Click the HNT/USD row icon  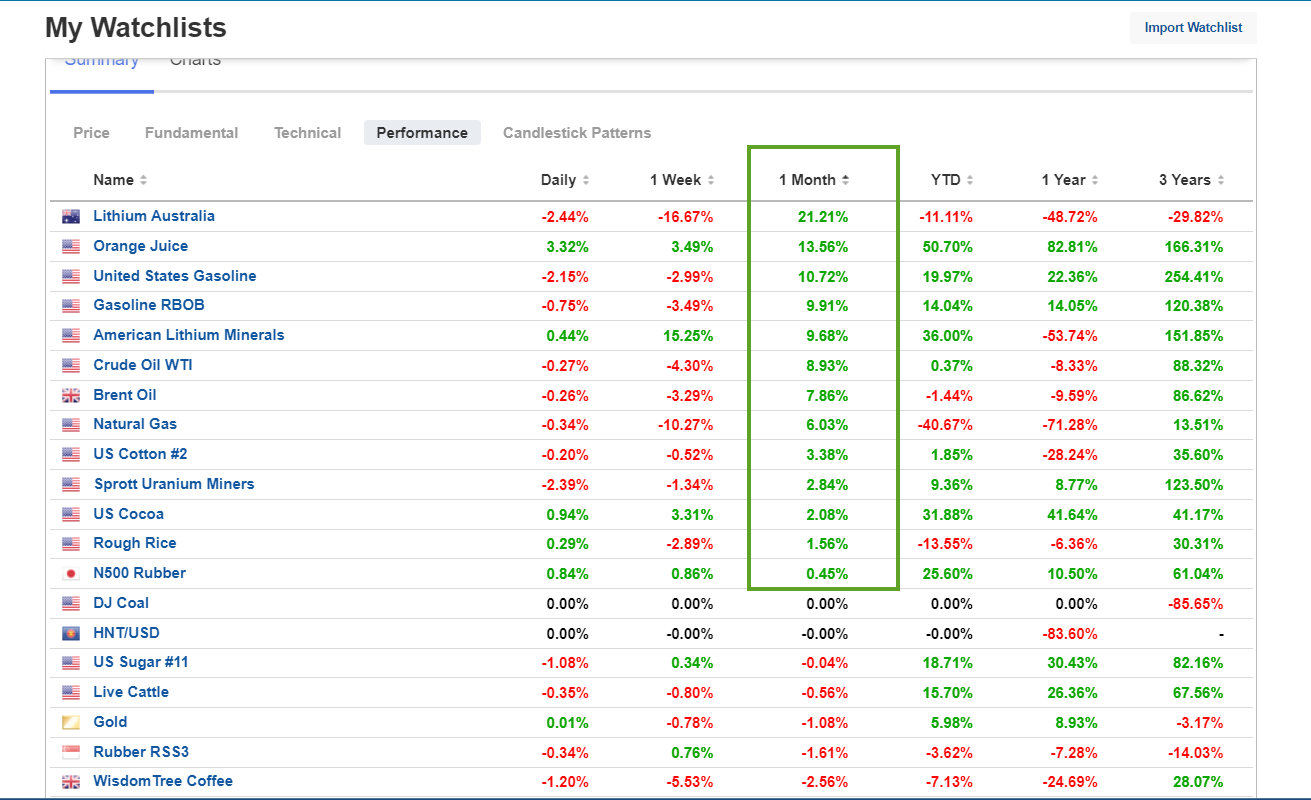pos(71,633)
